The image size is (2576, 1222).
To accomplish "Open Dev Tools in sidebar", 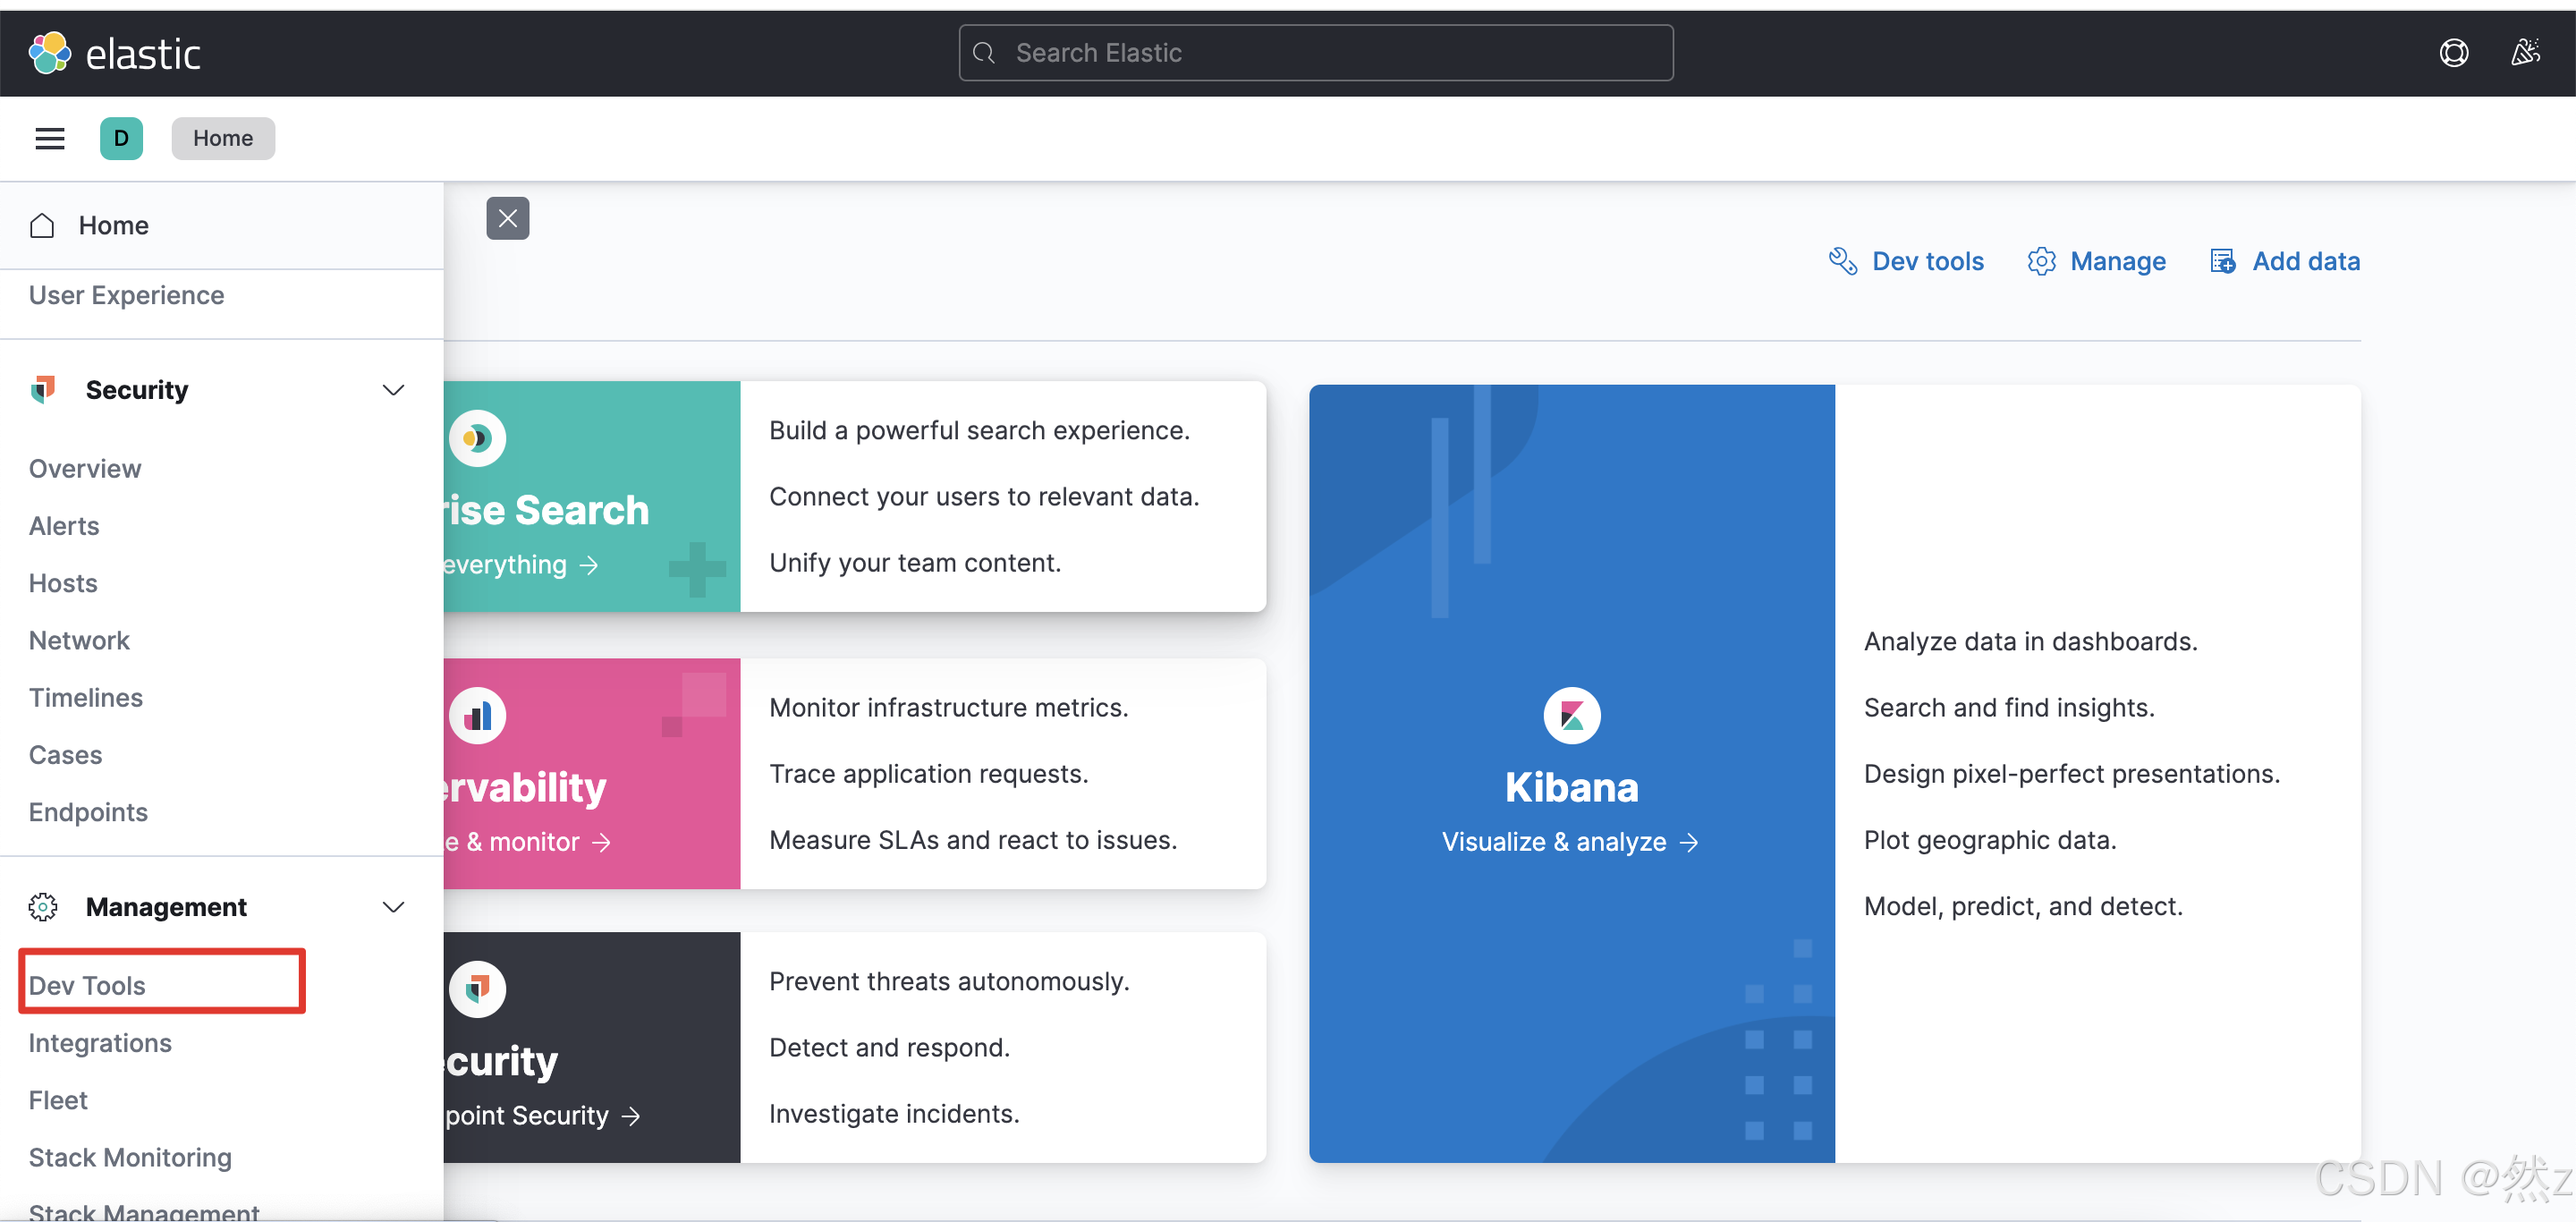I will pos(87,985).
